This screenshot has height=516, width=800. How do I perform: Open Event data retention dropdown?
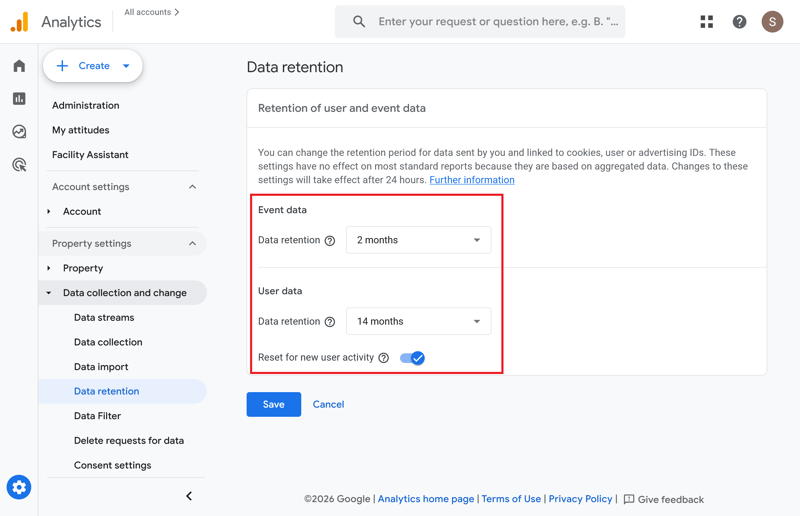(418, 240)
